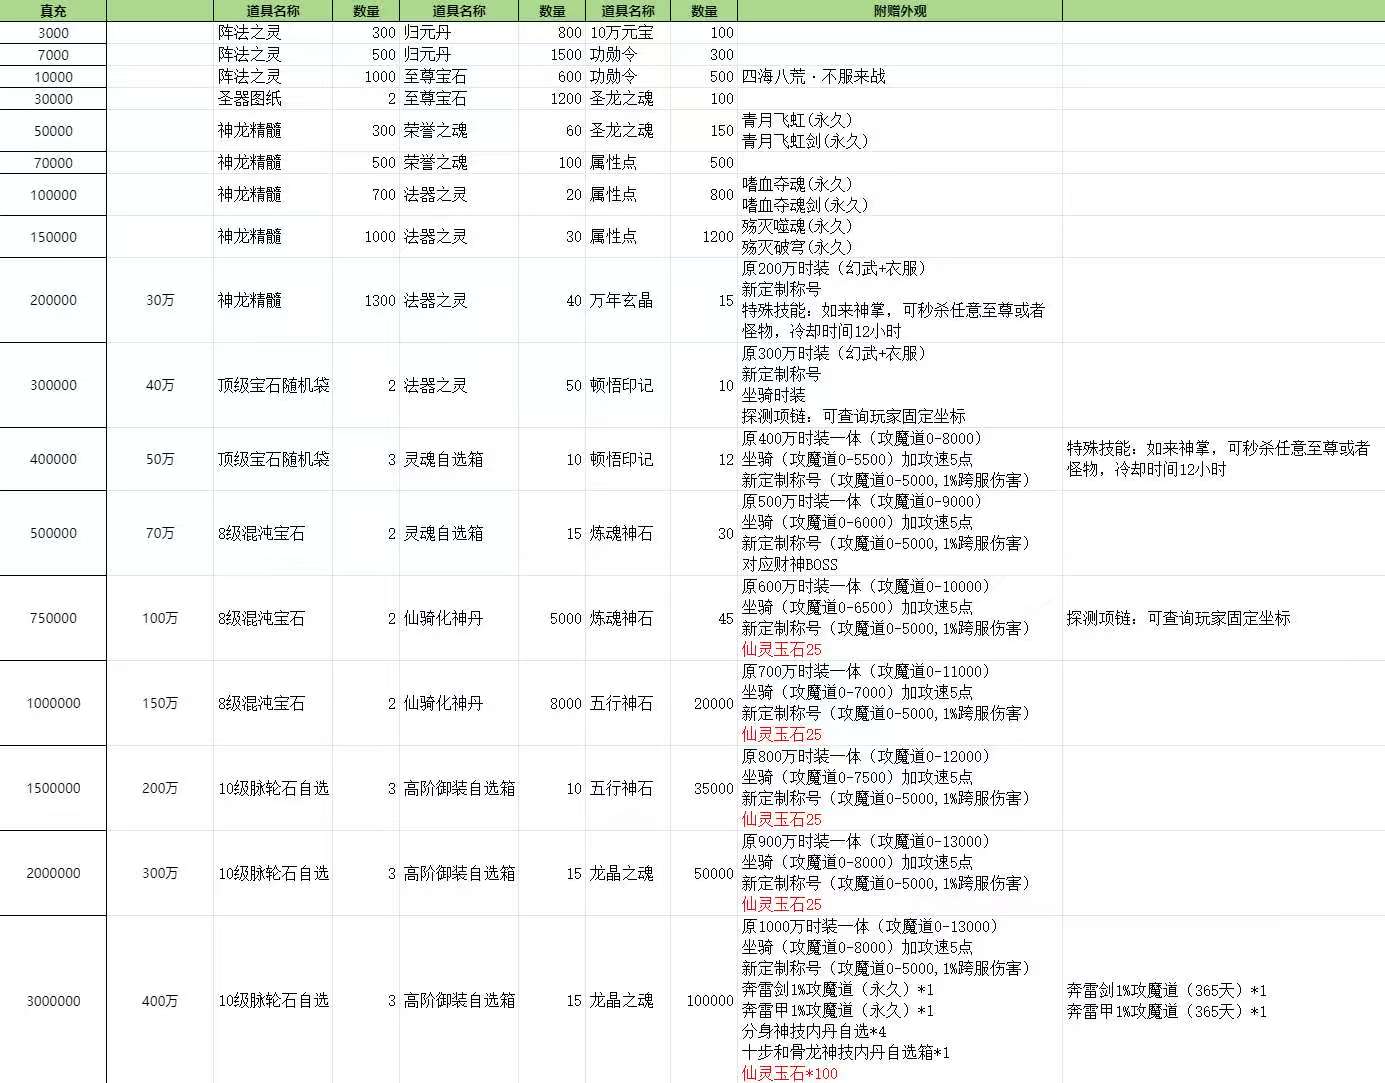Click the 附赠外观 column header
The image size is (1385, 1083).
899,11
